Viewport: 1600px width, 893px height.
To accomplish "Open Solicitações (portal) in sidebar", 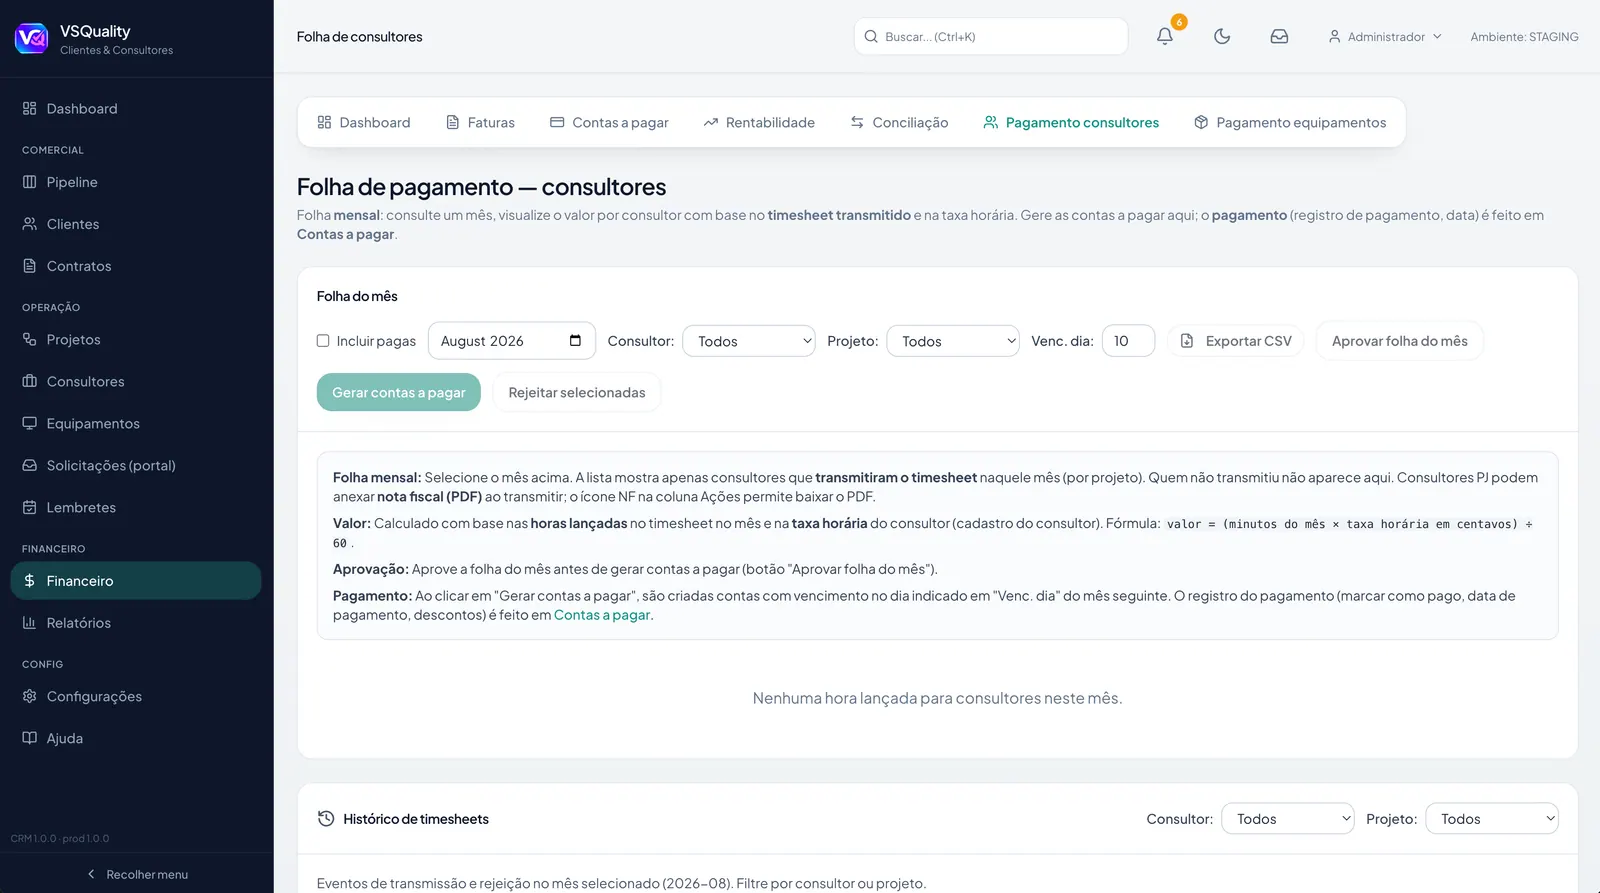I will pos(136,466).
